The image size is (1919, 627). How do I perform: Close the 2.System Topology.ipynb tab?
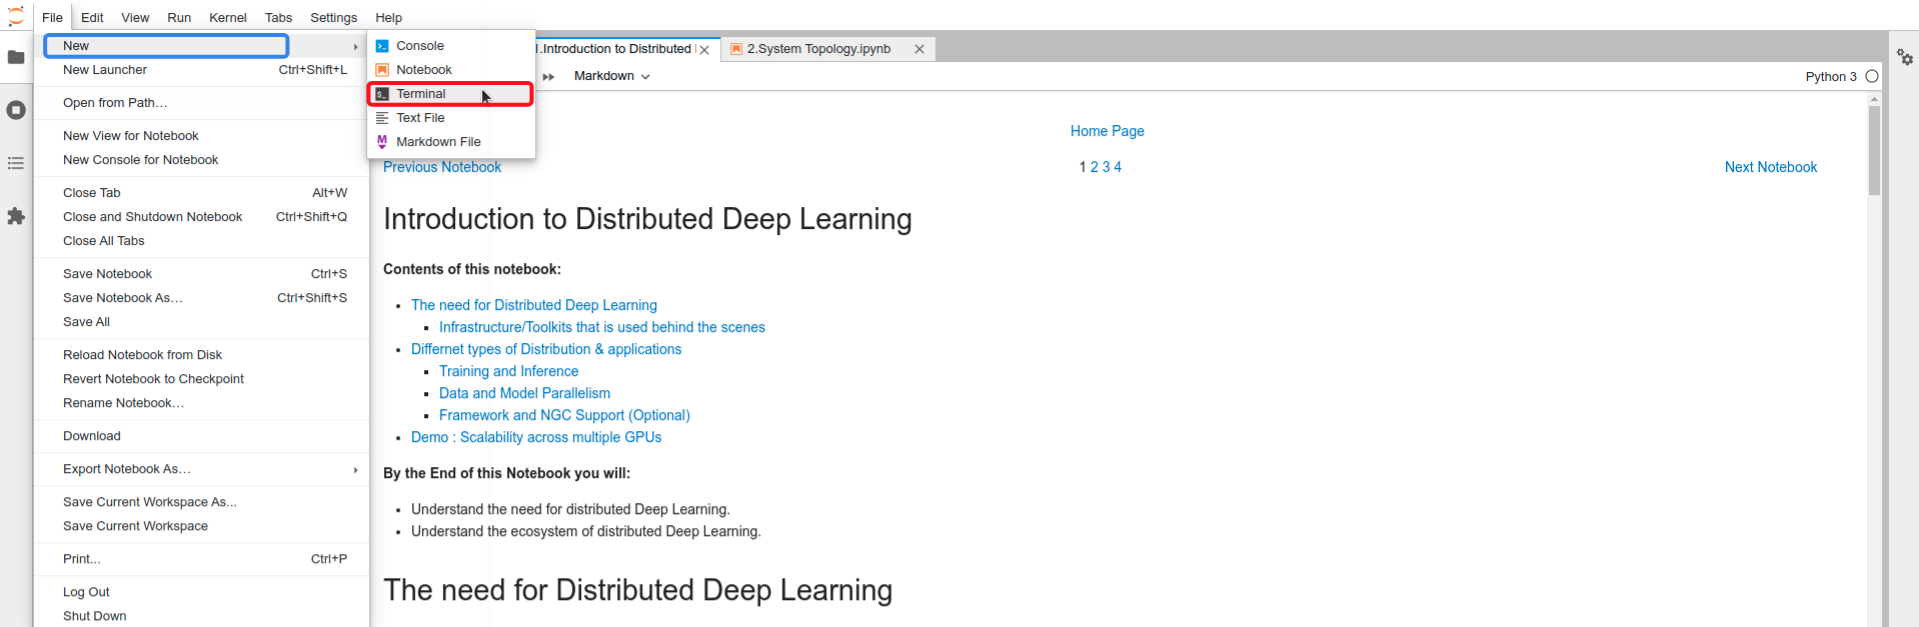point(919,49)
